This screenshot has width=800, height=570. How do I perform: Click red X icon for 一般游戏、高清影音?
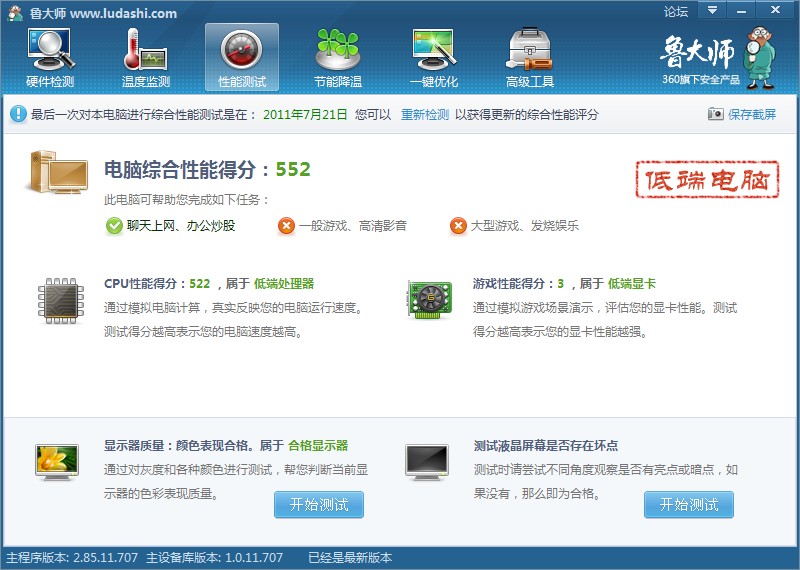pyautogui.click(x=286, y=226)
